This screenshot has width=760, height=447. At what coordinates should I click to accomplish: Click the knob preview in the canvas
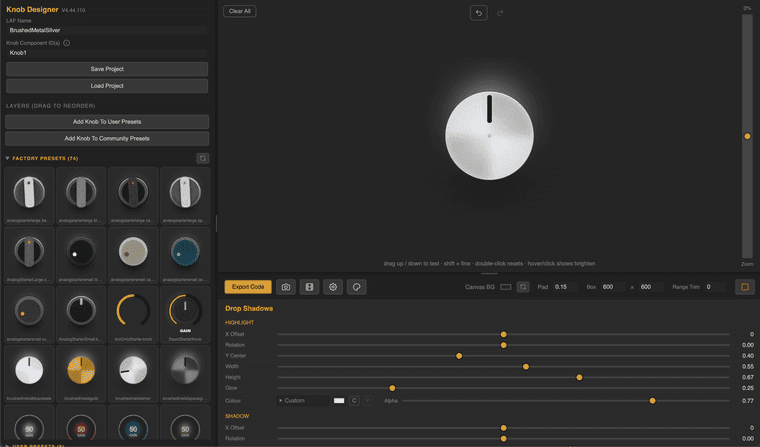pos(490,136)
